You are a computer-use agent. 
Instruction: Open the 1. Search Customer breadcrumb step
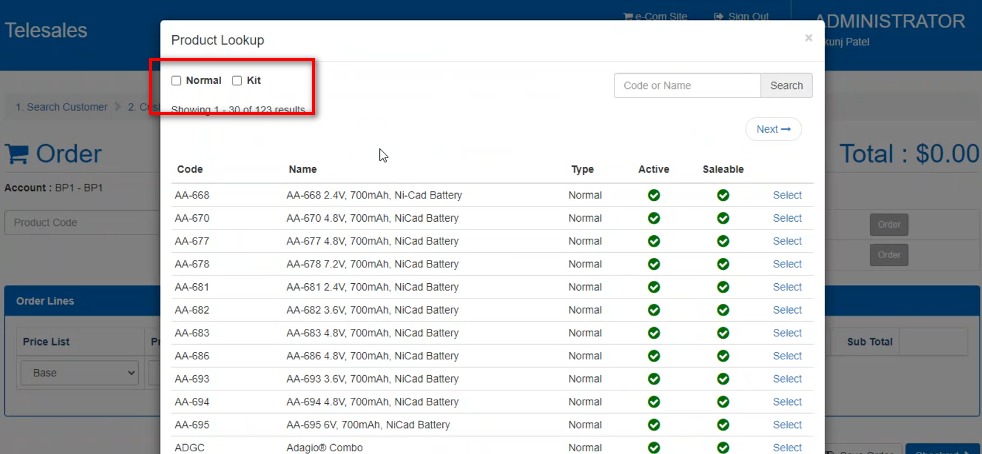pyautogui.click(x=61, y=107)
